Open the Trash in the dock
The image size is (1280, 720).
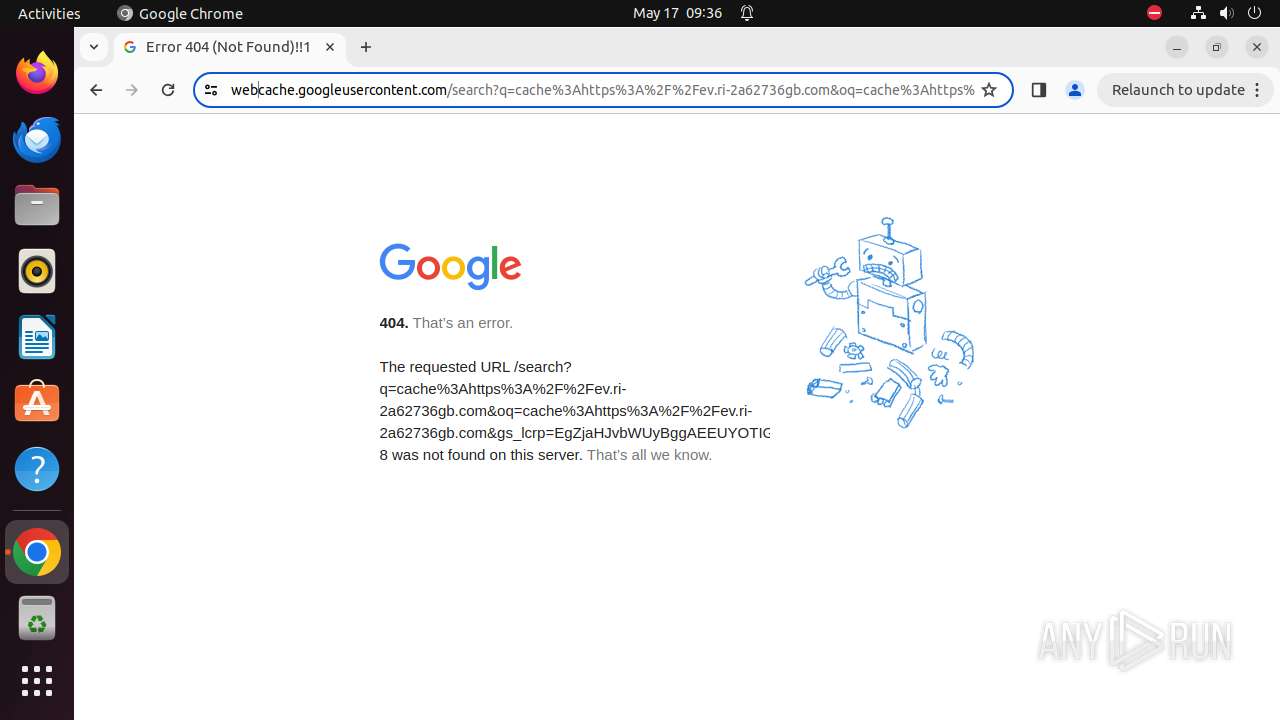coord(37,618)
